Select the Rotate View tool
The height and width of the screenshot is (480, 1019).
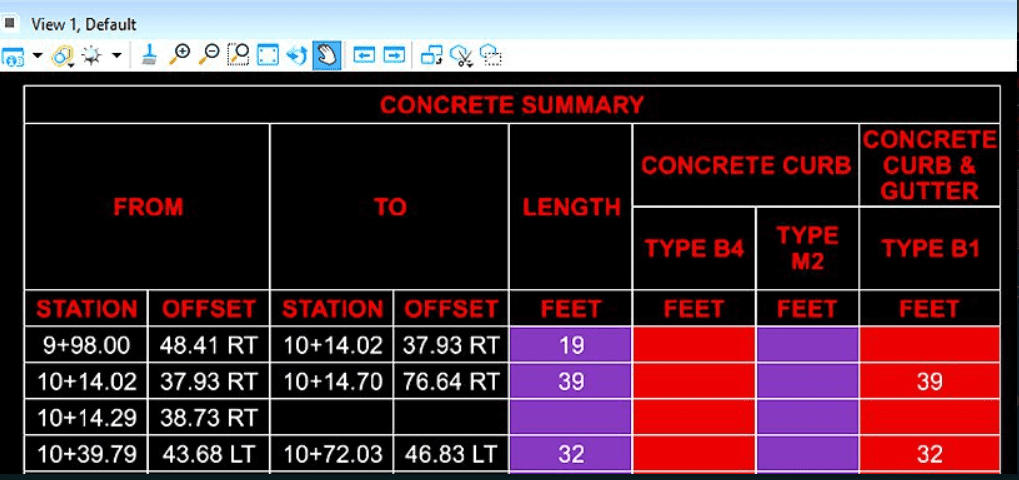point(296,56)
